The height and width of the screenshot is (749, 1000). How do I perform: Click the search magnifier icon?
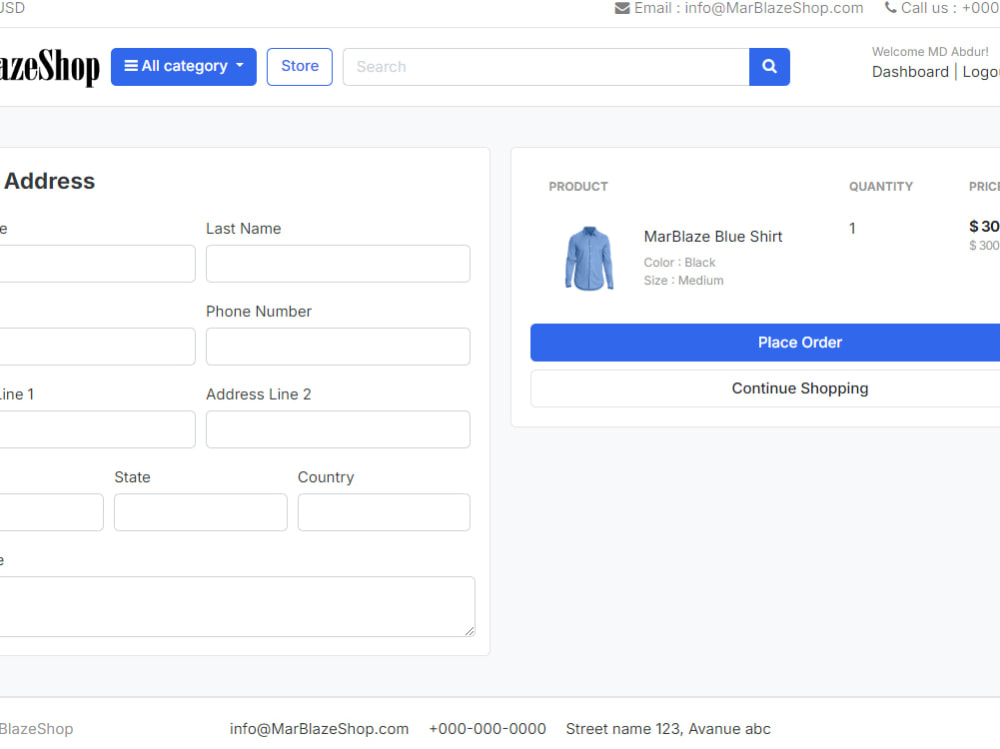pos(769,66)
